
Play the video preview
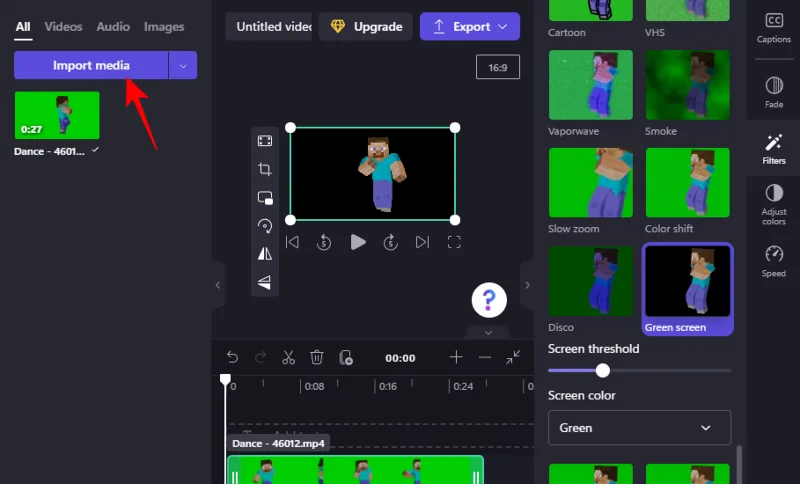click(358, 242)
